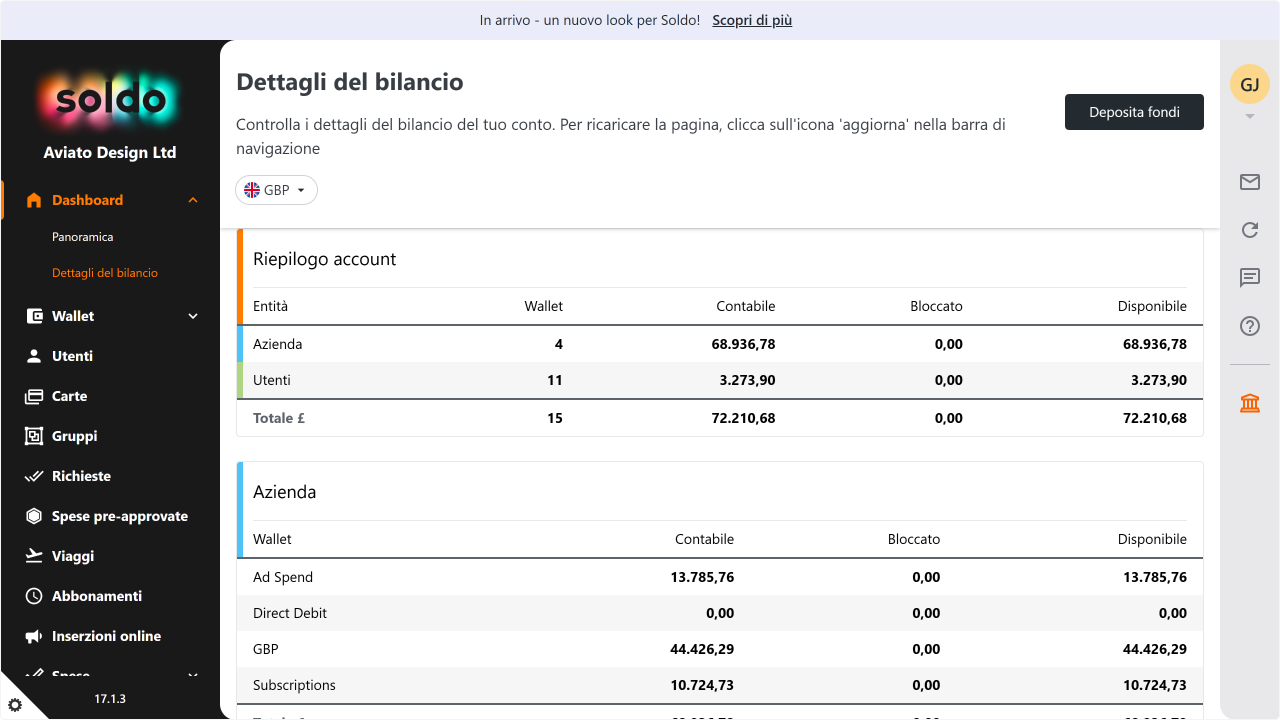Click the Utenti person icon
Screen dimensions: 1280x720
tap(34, 356)
